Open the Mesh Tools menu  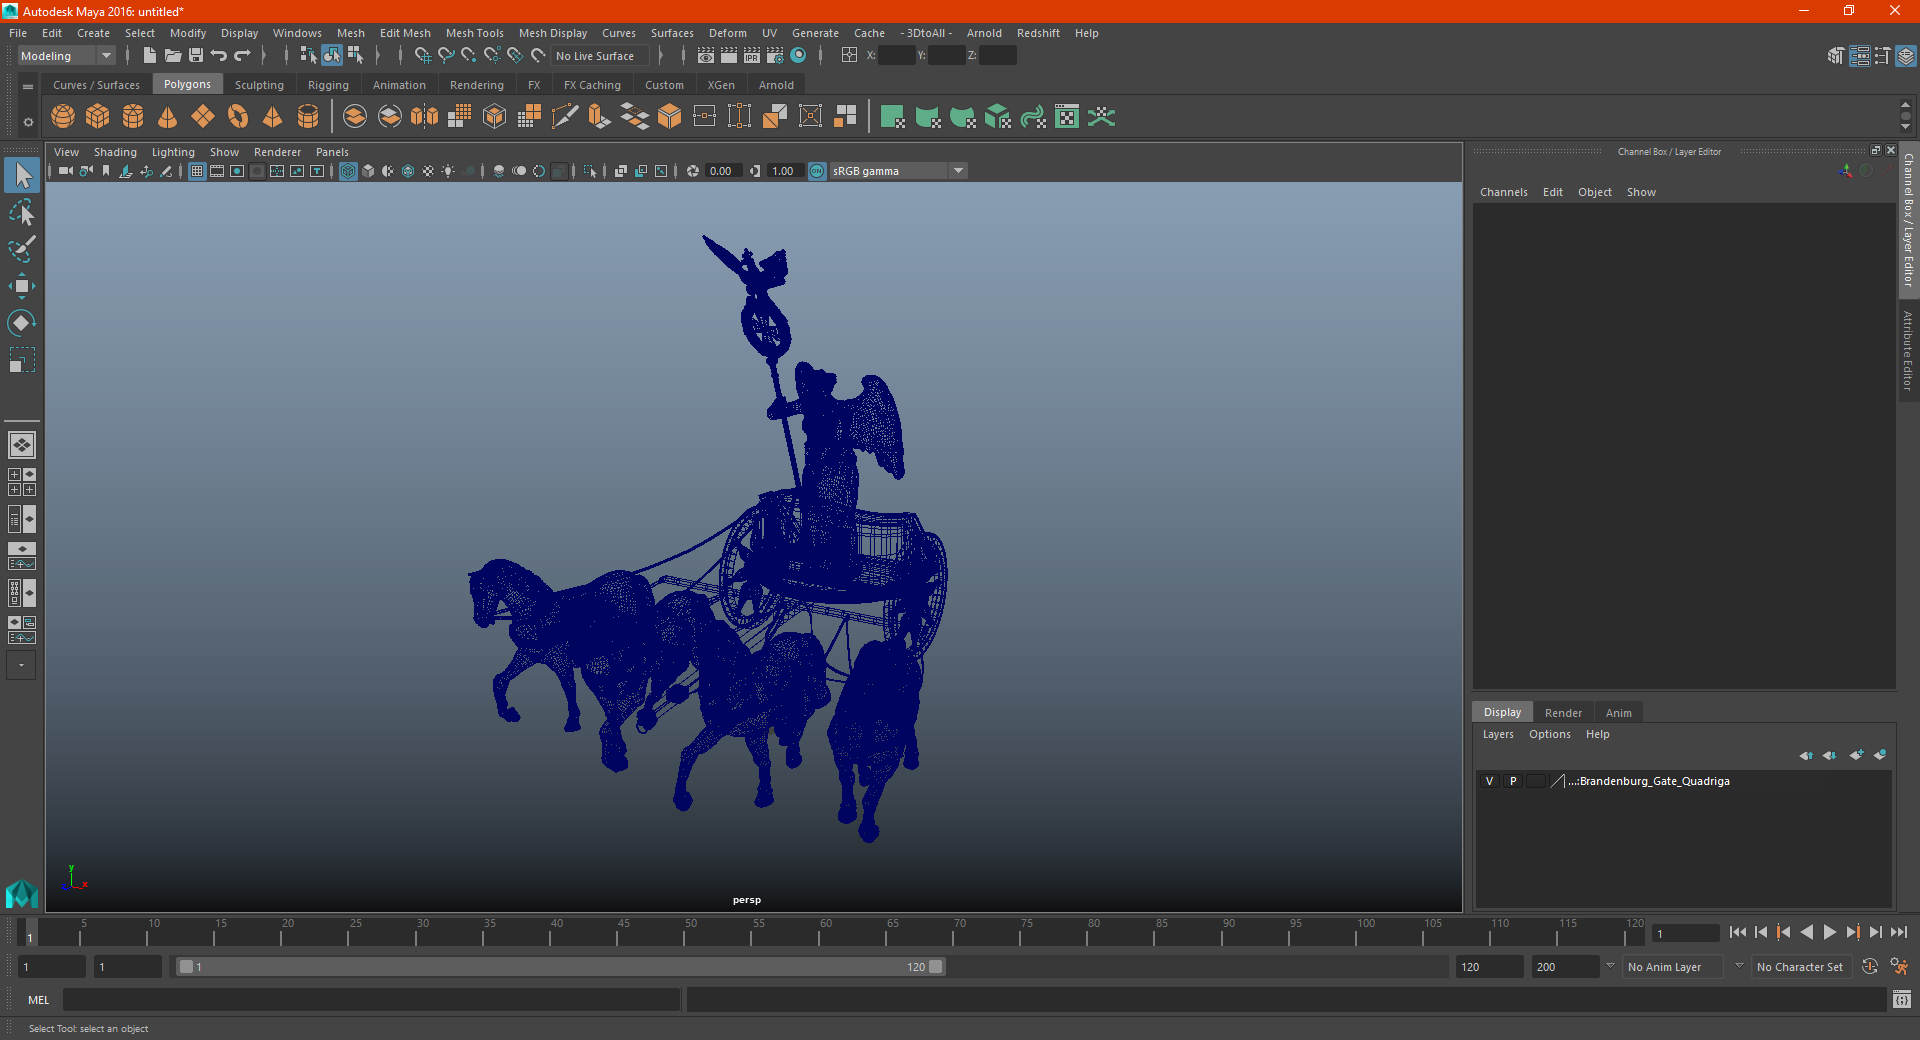click(x=475, y=33)
